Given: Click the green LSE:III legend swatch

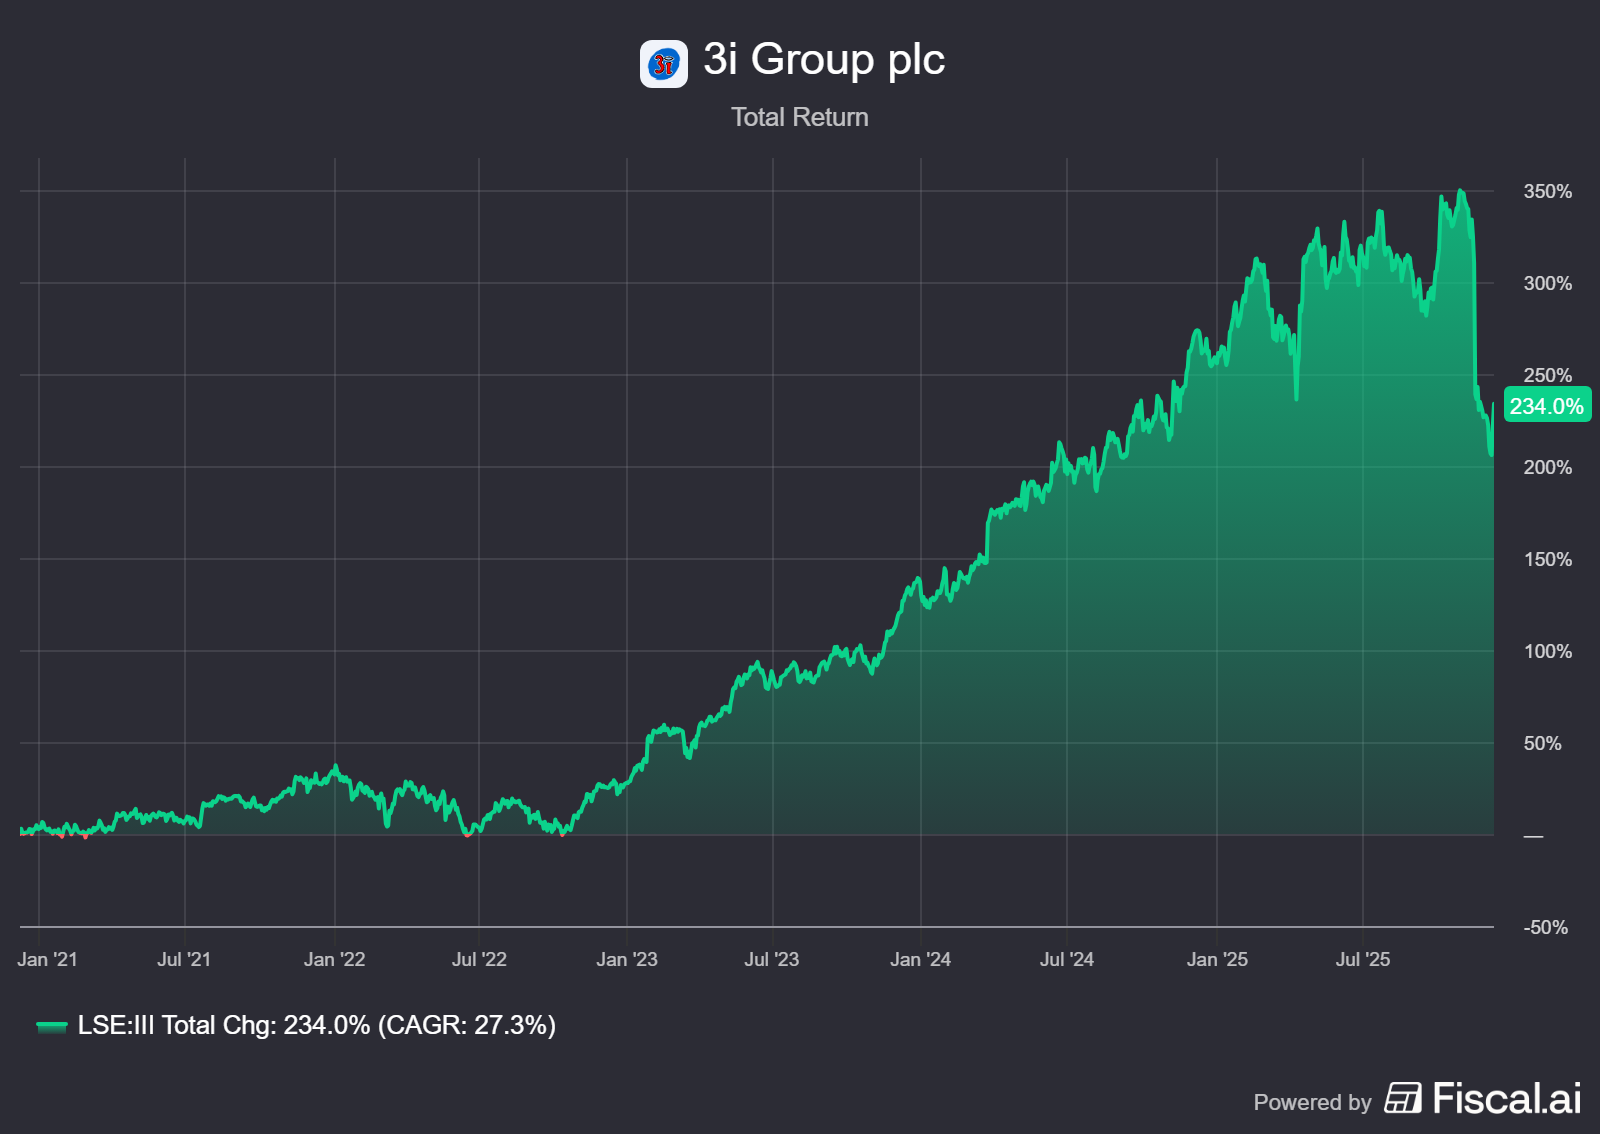Looking at the screenshot, I should tap(51, 1026).
